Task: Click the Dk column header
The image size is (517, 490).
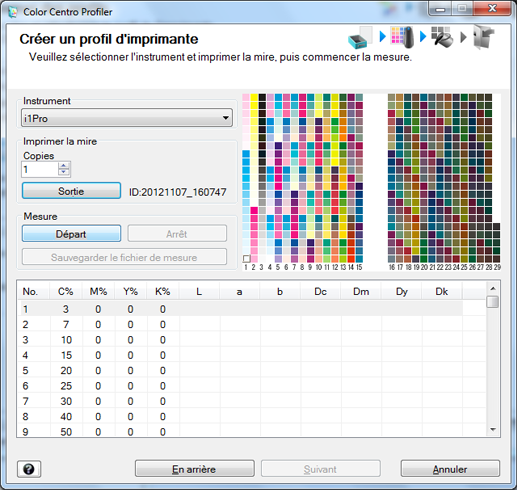Action: tap(442, 292)
